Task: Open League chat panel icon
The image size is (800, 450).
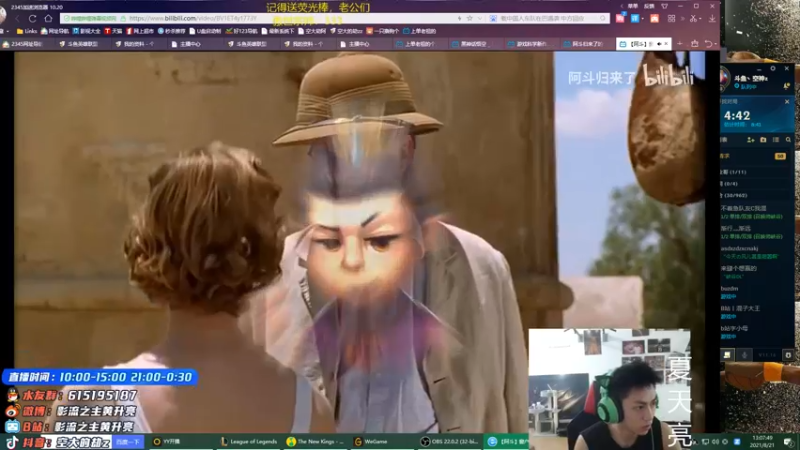Action: pyautogui.click(x=727, y=355)
